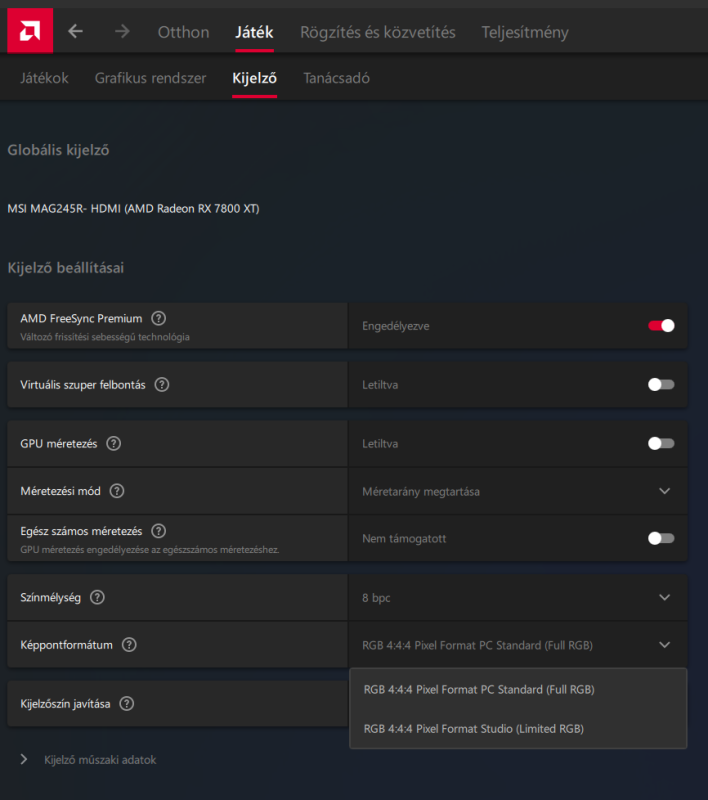The image size is (708, 800).
Task: Open the Méretezési mód dropdown
Action: pyautogui.click(x=518, y=491)
